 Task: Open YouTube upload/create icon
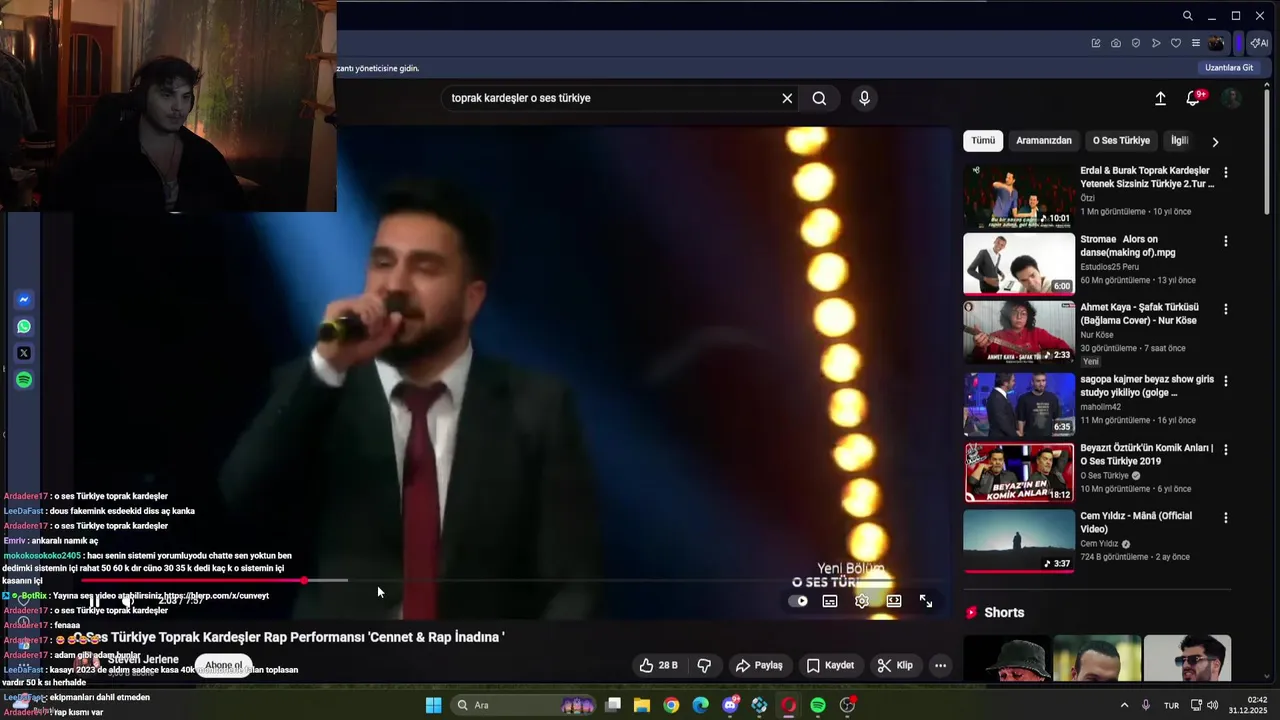coord(1160,98)
